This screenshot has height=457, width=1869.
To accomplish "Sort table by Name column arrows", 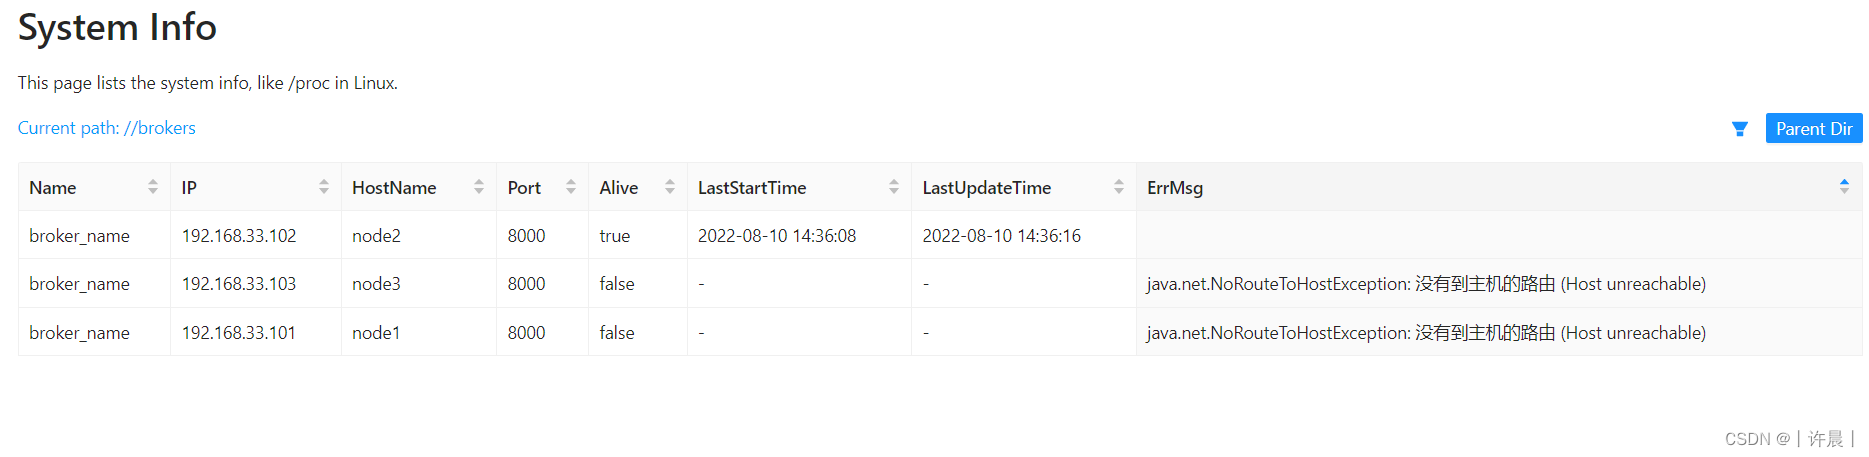I will pos(153,187).
